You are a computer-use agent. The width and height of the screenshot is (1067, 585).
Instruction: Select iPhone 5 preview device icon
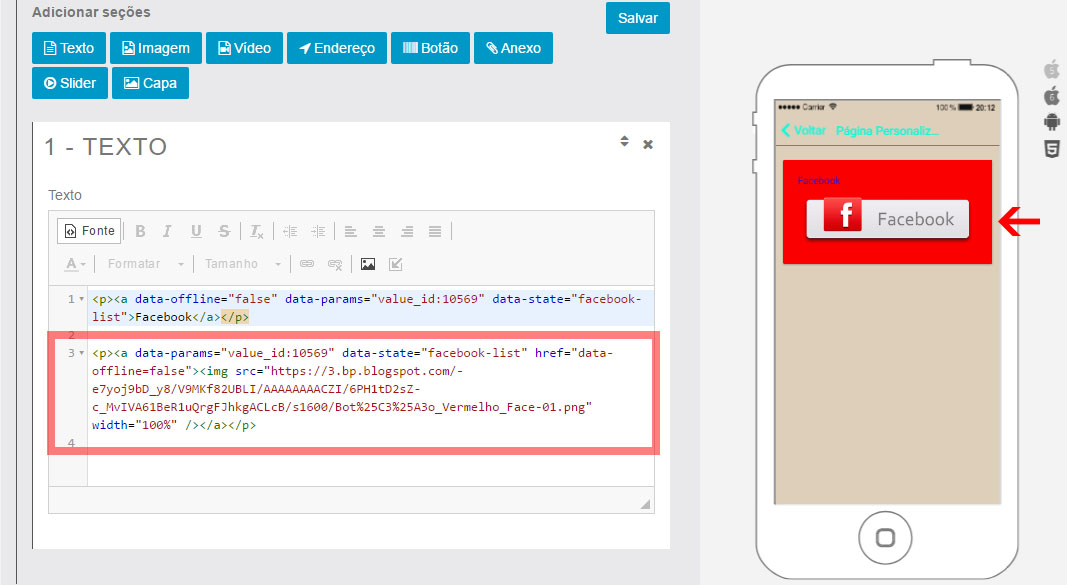click(x=1052, y=69)
